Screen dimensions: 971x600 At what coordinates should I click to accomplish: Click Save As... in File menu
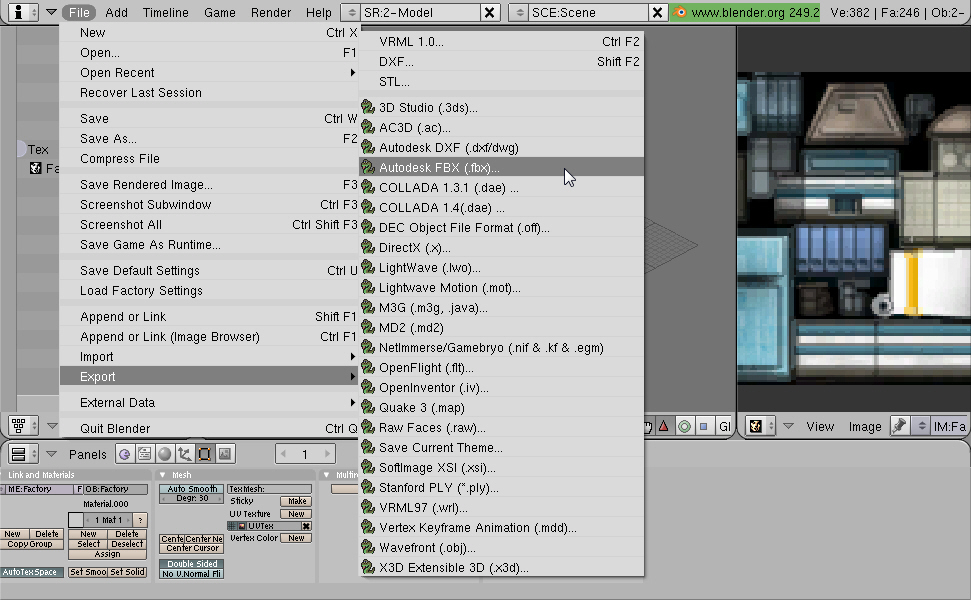point(209,139)
